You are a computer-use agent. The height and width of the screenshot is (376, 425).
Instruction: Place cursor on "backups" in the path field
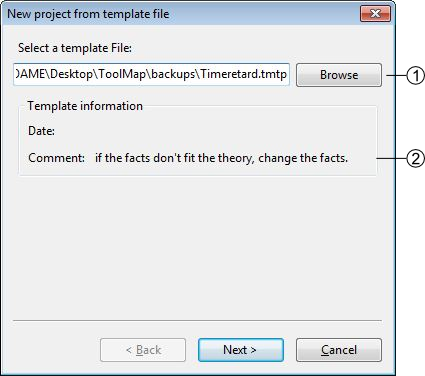point(173,74)
